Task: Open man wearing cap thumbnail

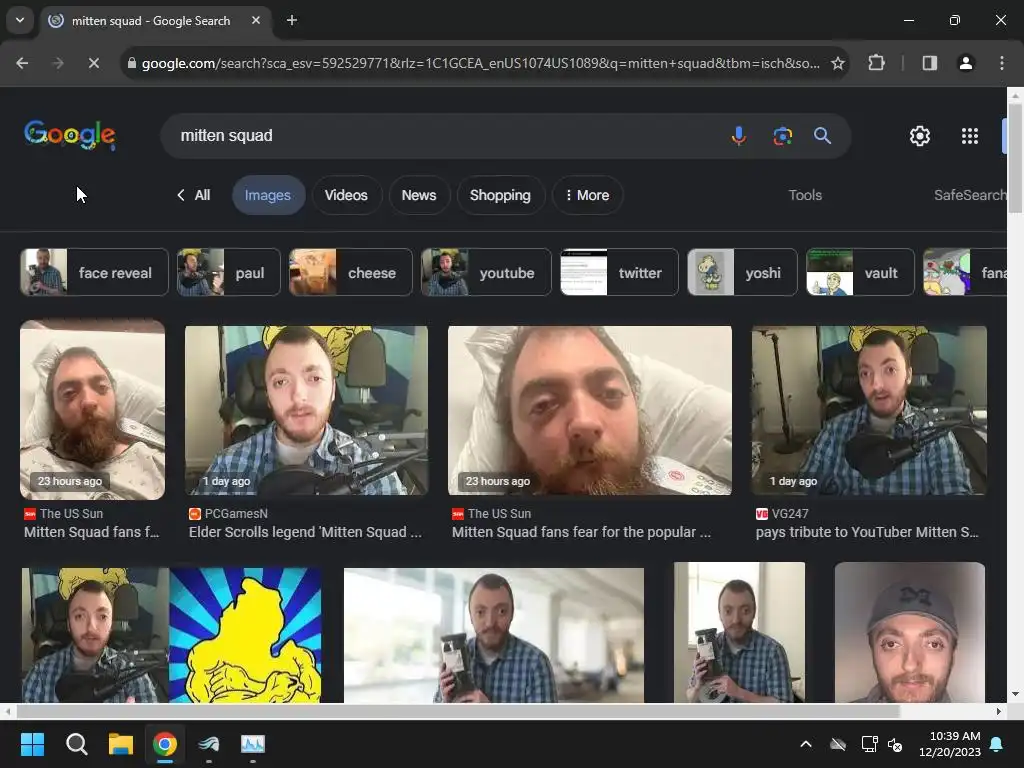Action: pyautogui.click(x=909, y=632)
